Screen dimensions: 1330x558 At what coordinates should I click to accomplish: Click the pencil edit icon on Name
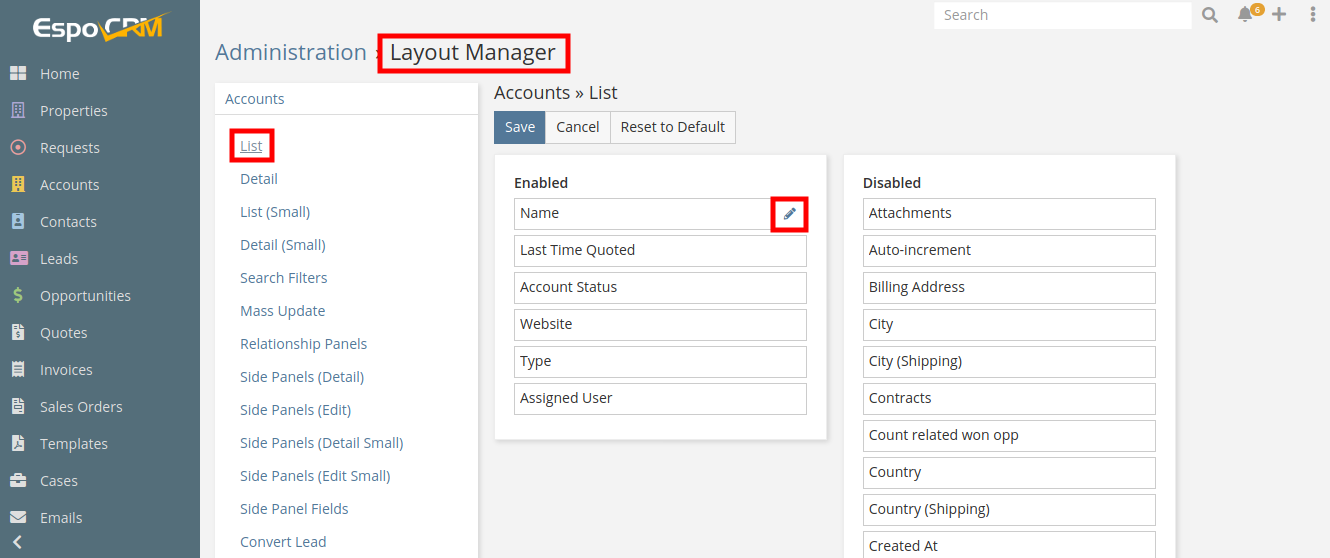789,214
